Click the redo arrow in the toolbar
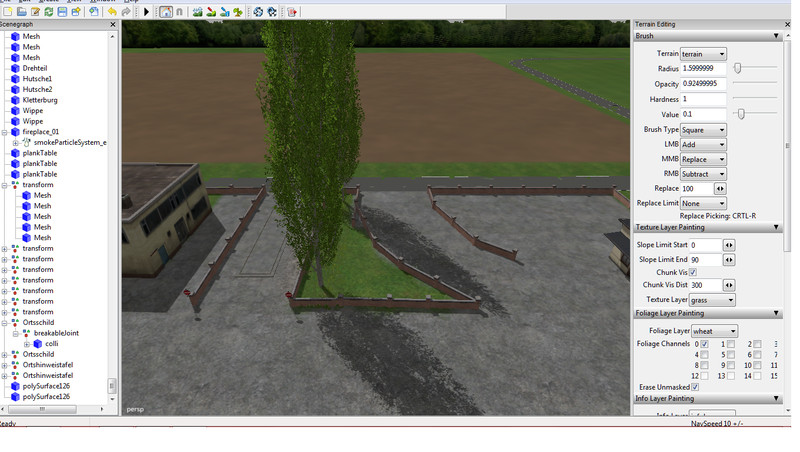This screenshot has width=800, height=452. coord(126,11)
